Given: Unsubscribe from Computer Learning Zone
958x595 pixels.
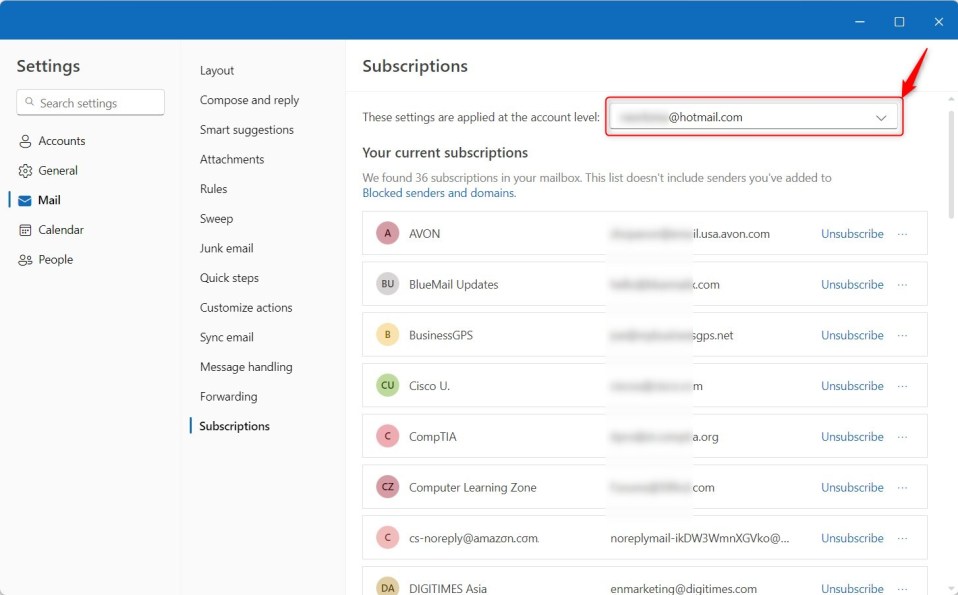Looking at the screenshot, I should [852, 487].
